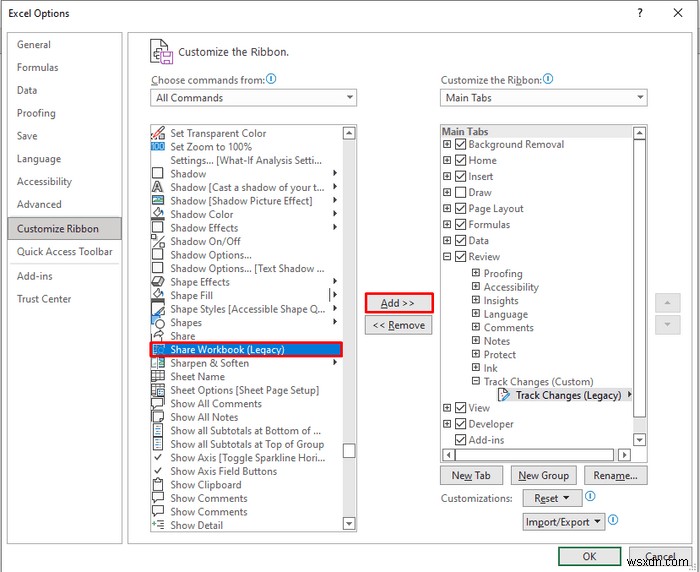
Task: Select Quick Access Toolbar category
Action: [x=65, y=251]
